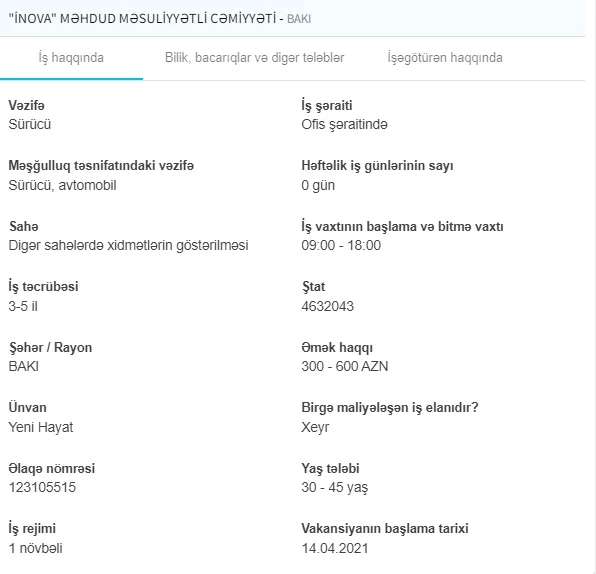The width and height of the screenshot is (596, 574).
Task: Click the Yeni Hayat address text
Action: click(41, 427)
